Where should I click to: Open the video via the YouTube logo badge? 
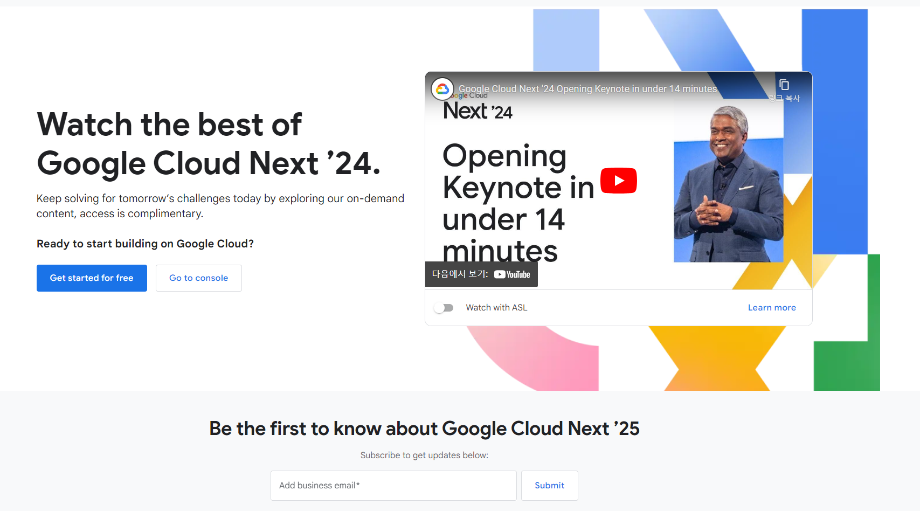tap(512, 274)
